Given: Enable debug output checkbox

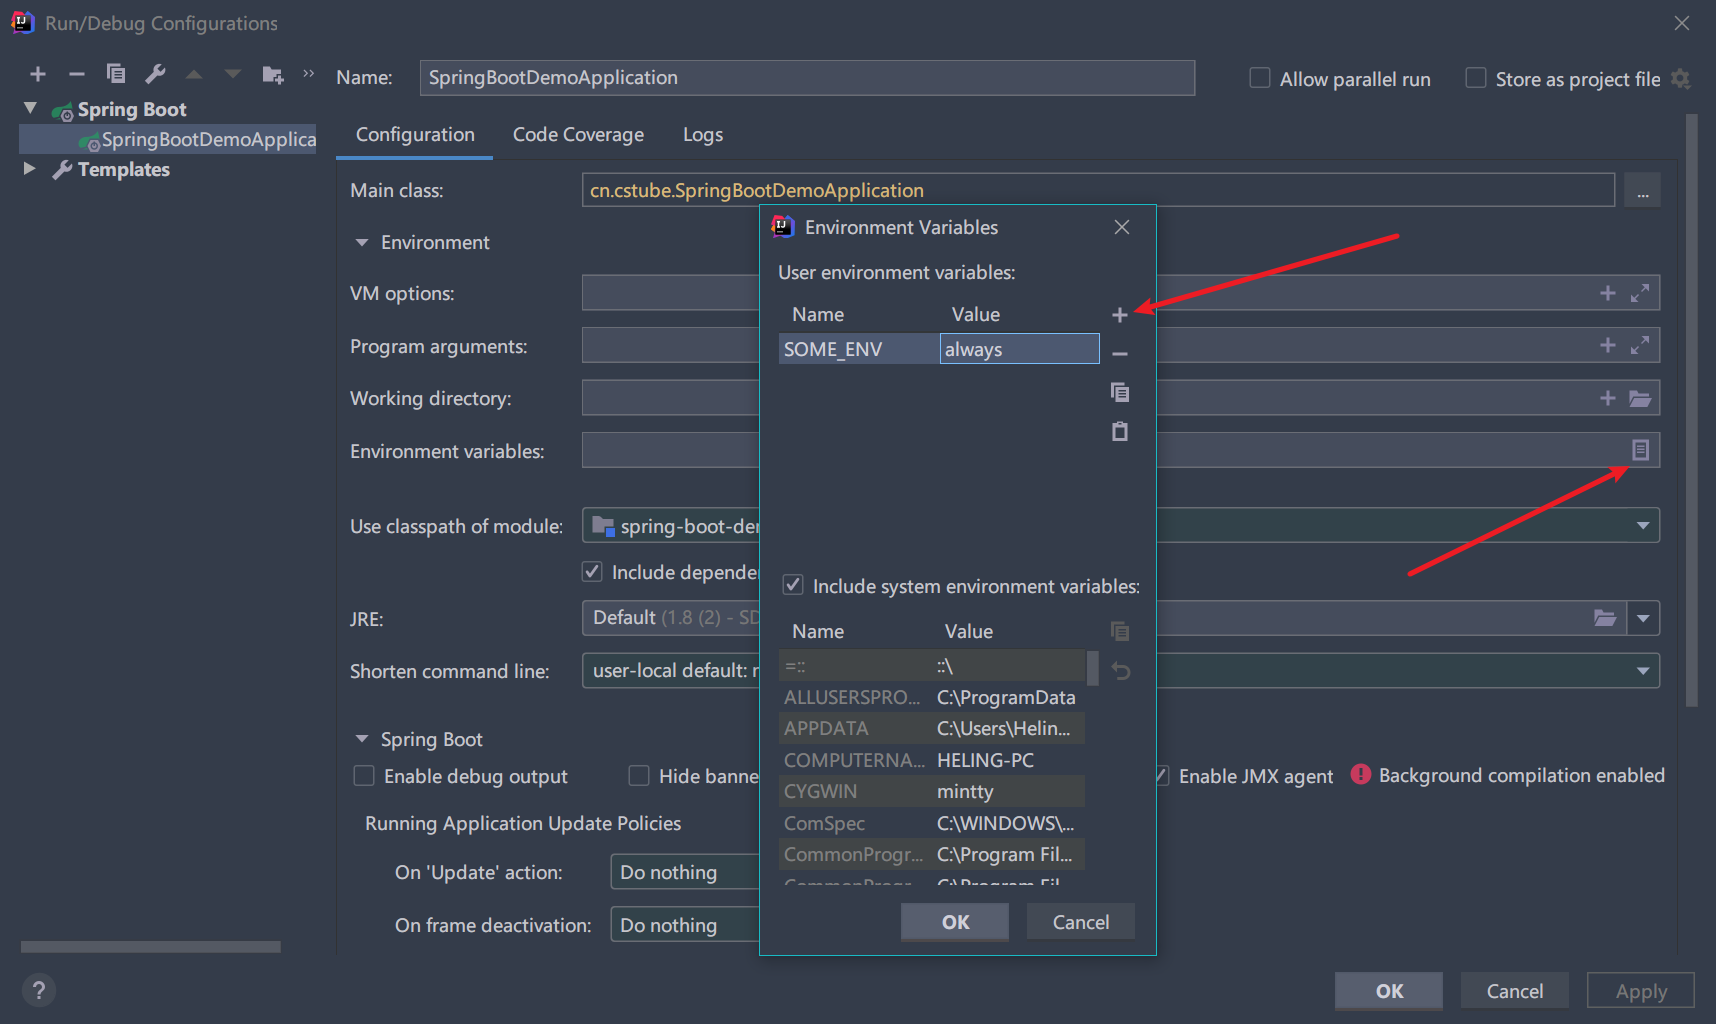Looking at the screenshot, I should point(364,776).
